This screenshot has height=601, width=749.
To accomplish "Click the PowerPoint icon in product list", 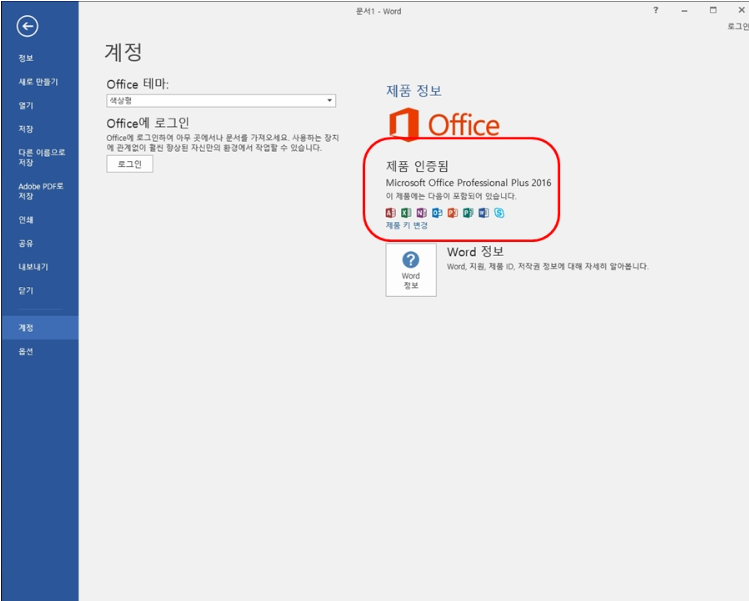I will pyautogui.click(x=452, y=213).
